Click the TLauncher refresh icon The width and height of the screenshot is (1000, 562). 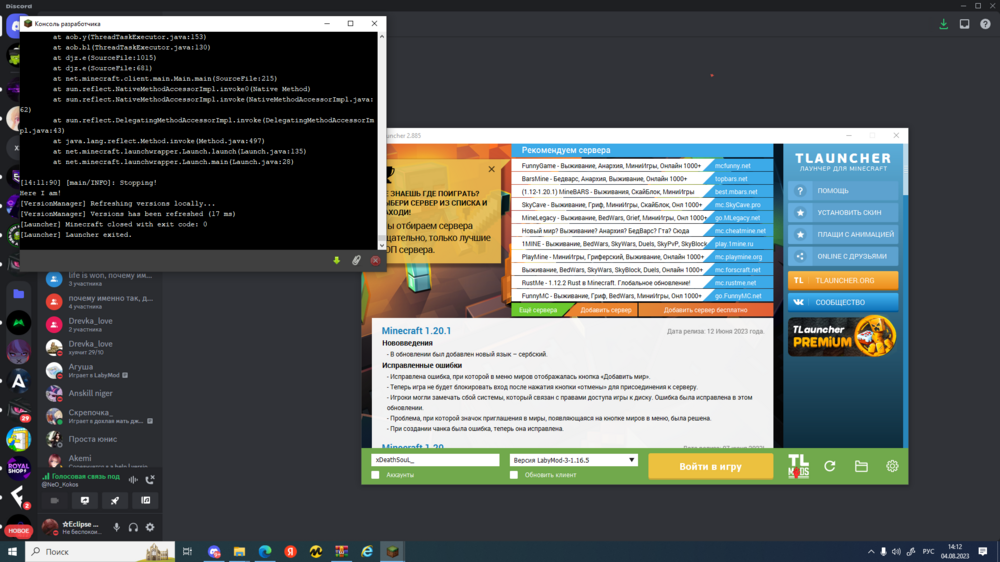[830, 466]
